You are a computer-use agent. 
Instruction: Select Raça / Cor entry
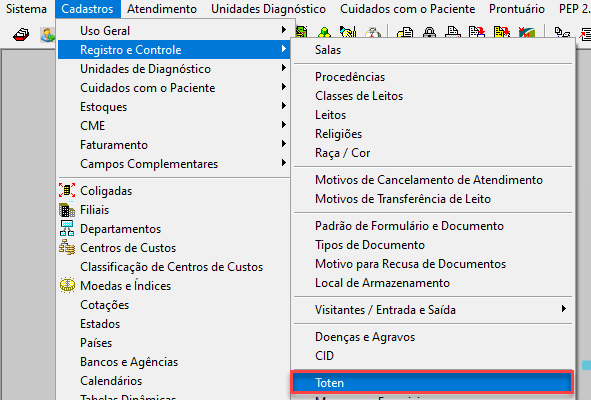pos(433,153)
